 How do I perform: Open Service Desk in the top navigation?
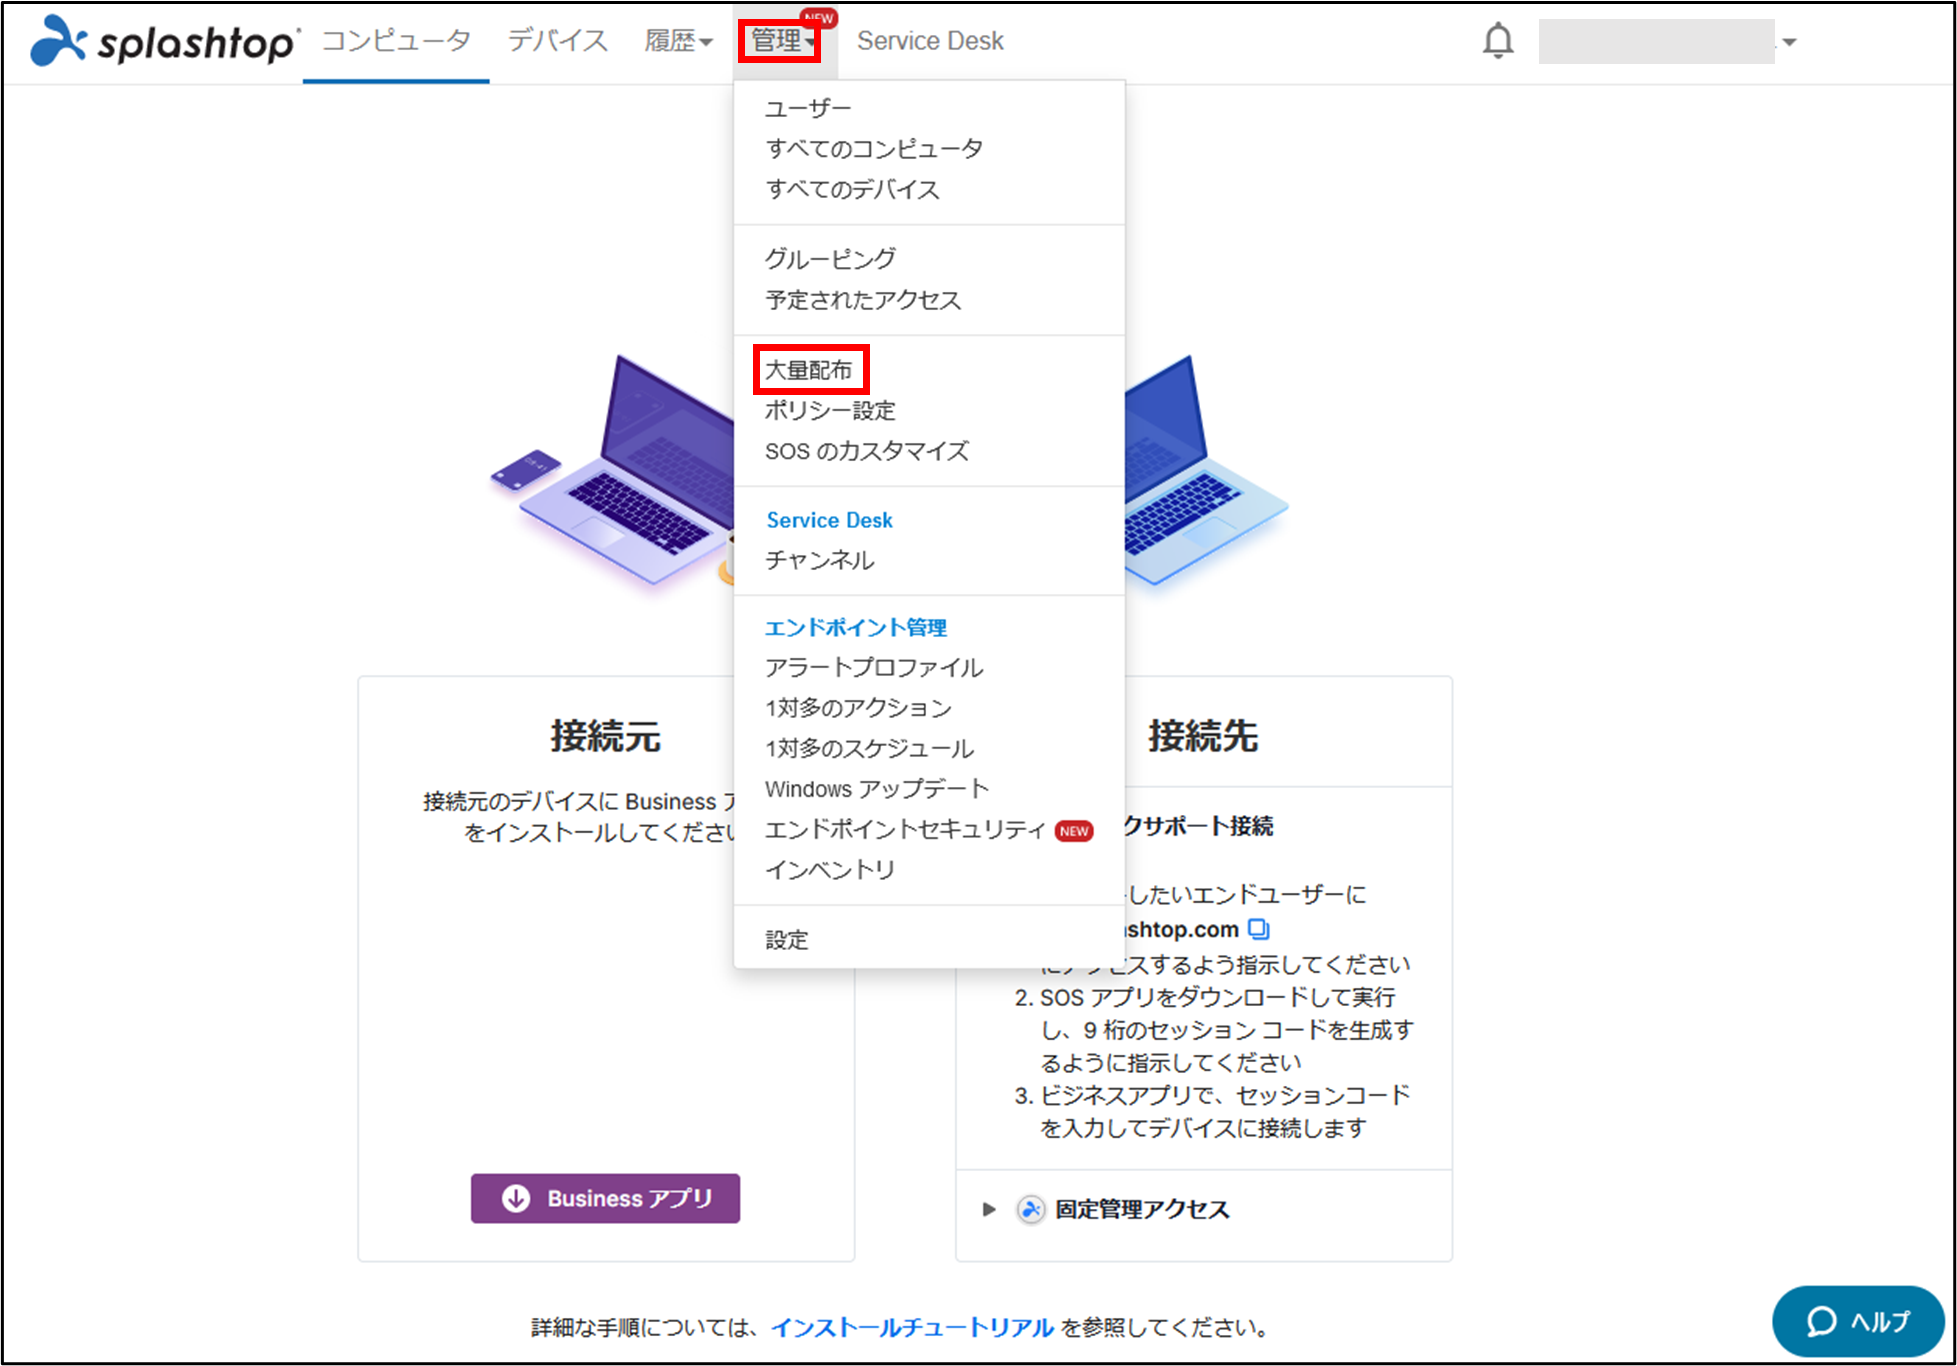tap(930, 41)
